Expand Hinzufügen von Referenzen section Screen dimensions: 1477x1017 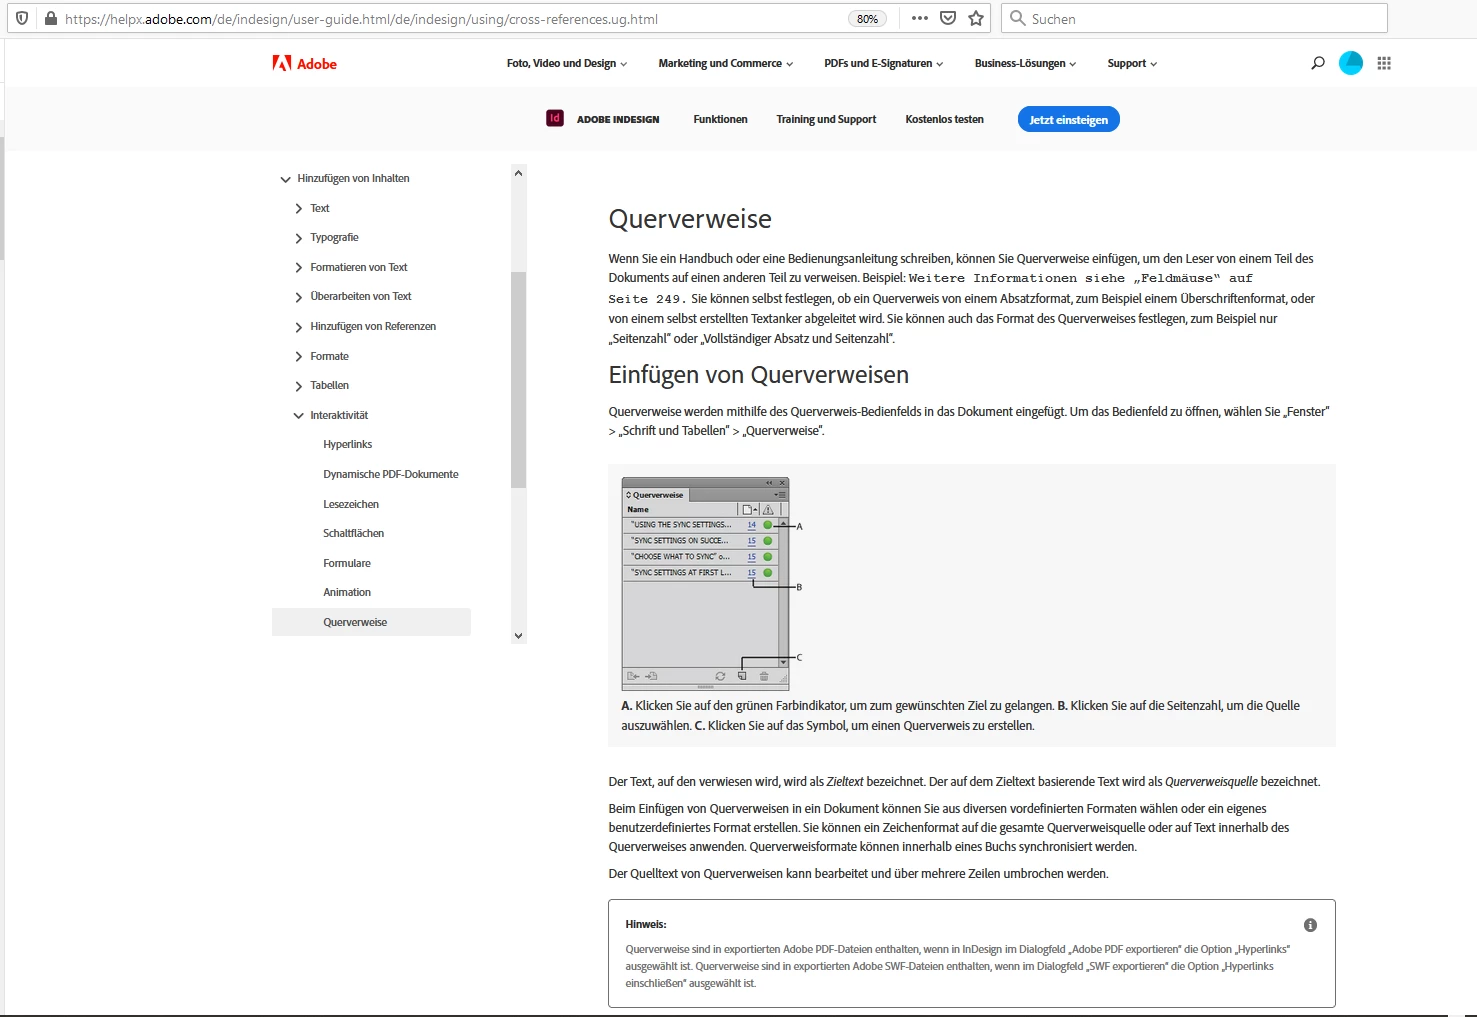(298, 327)
